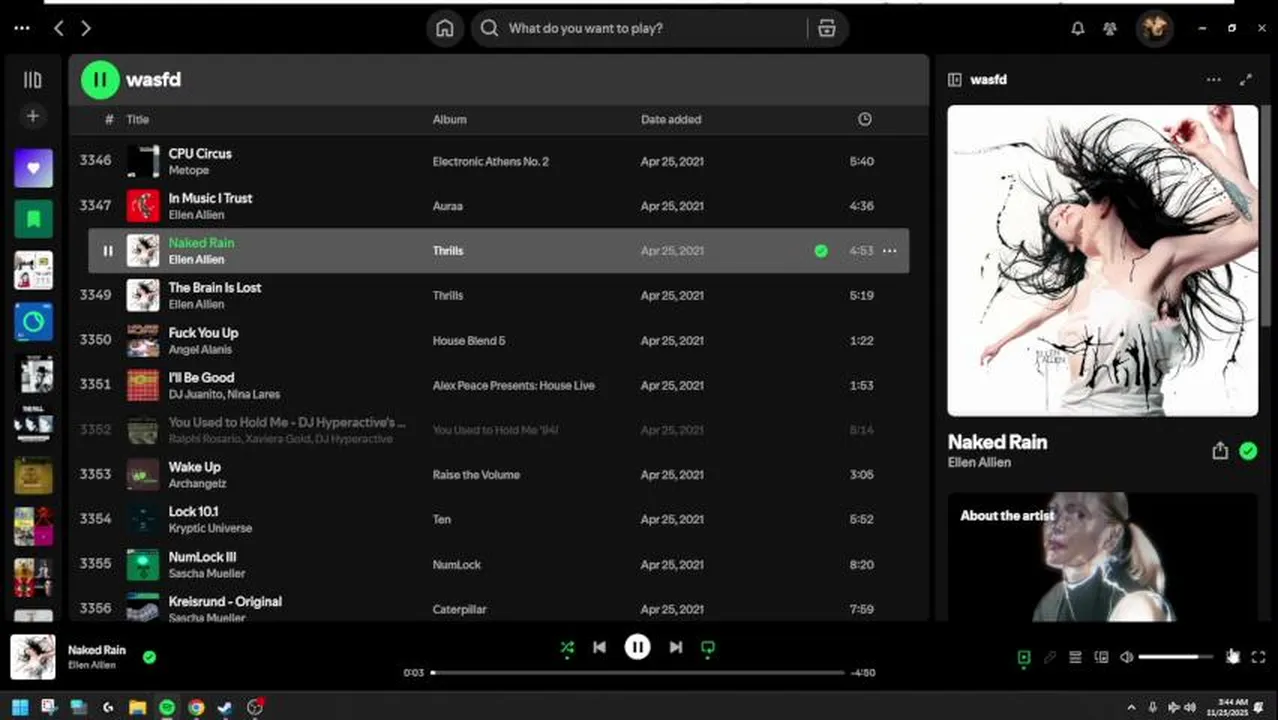Sort tracks by Title column

(x=137, y=119)
